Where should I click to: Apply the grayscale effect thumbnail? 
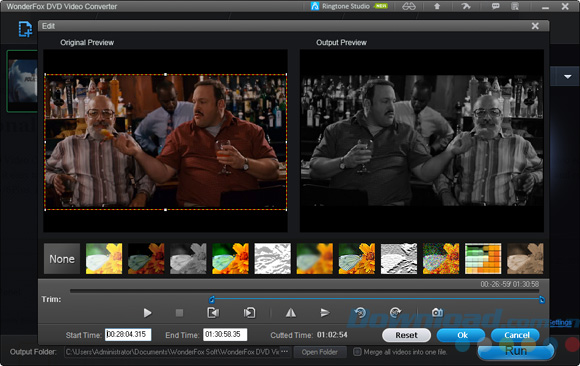tap(188, 259)
